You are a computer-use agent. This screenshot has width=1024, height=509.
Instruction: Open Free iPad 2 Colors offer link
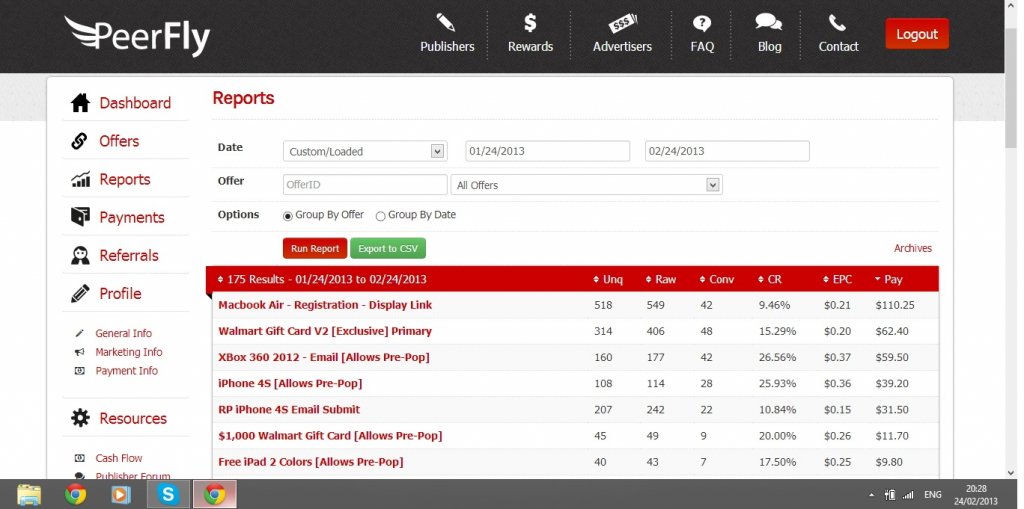click(x=311, y=462)
